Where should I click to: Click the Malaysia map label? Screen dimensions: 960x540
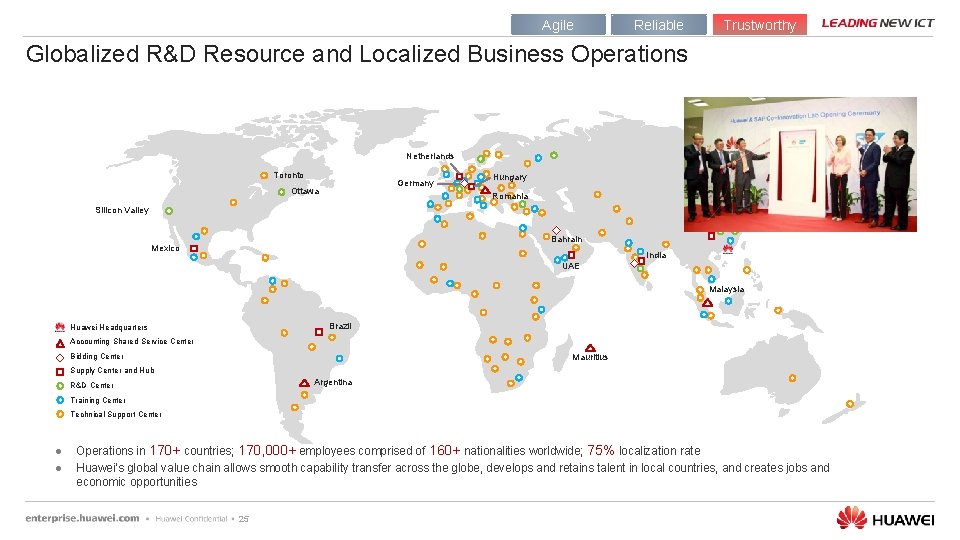[727, 289]
